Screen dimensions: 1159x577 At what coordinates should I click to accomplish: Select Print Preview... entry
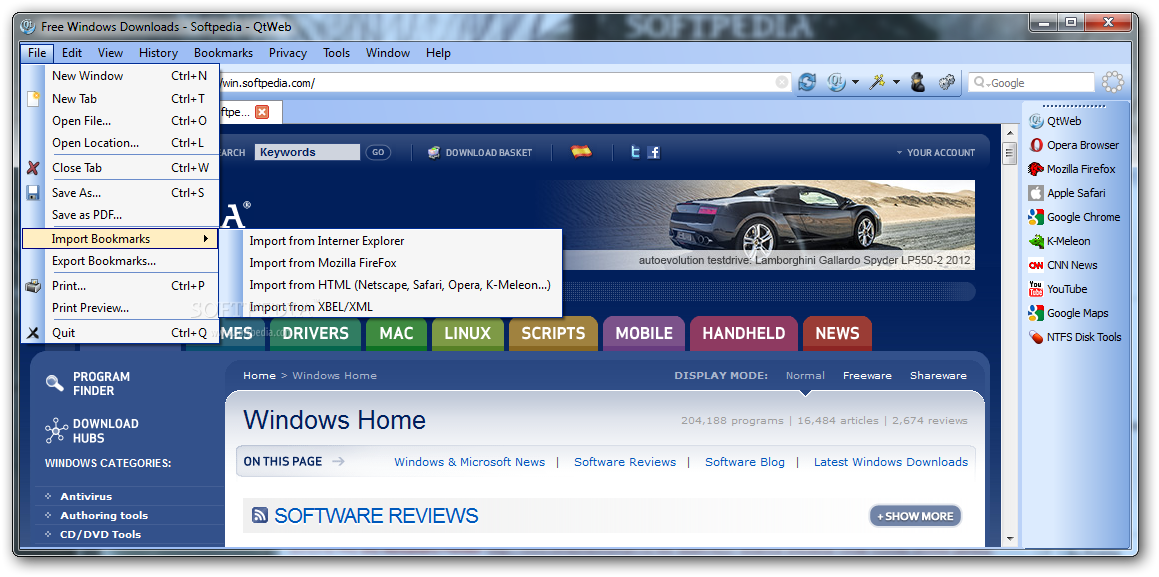(x=120, y=308)
